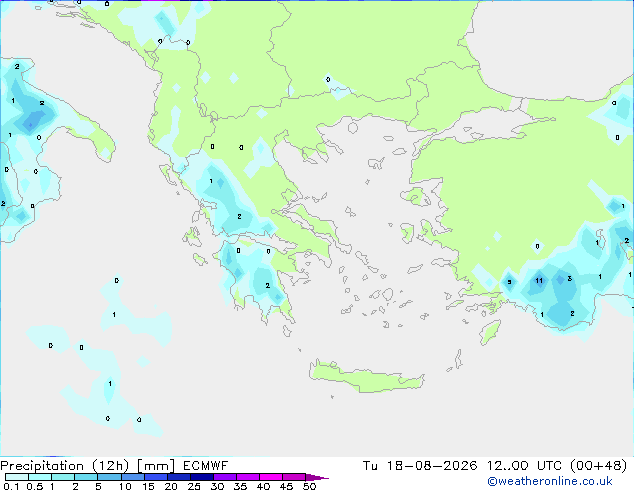Click the 0.1–0.5 mm palest legend swatch

(x=17, y=477)
